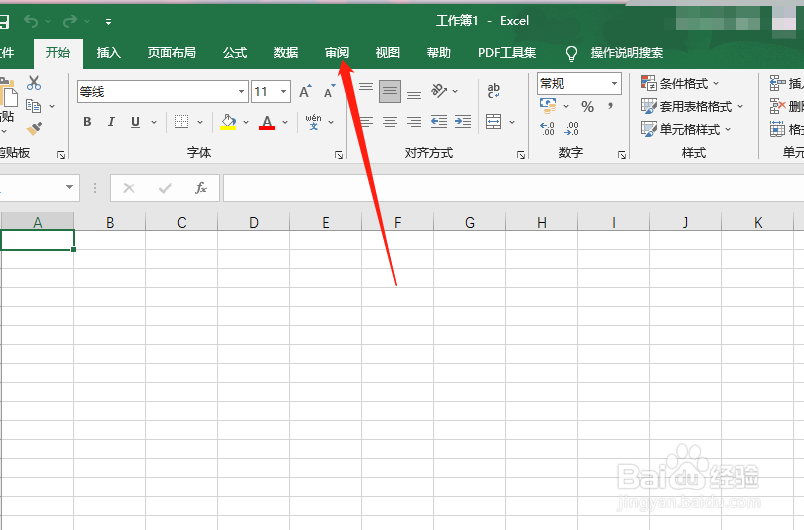Open 单元格样式 cell styles menu
The height and width of the screenshot is (530, 804).
tap(686, 129)
